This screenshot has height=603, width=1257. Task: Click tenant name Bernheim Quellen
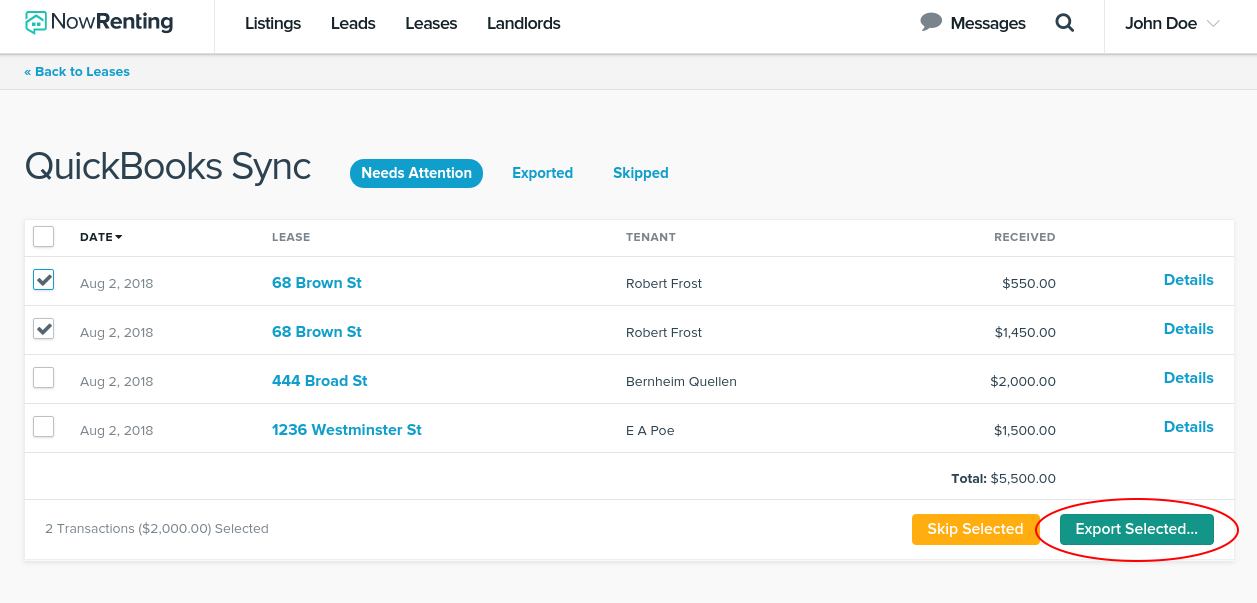click(681, 382)
